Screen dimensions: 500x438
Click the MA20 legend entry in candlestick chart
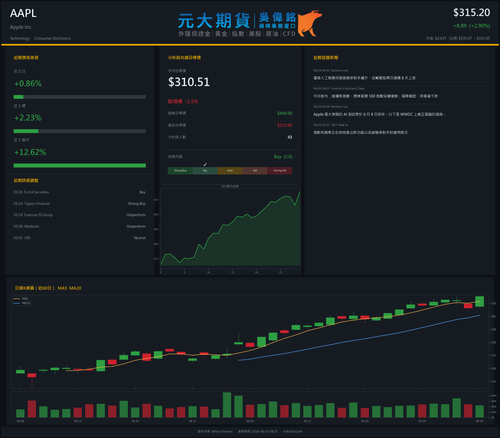(22, 303)
